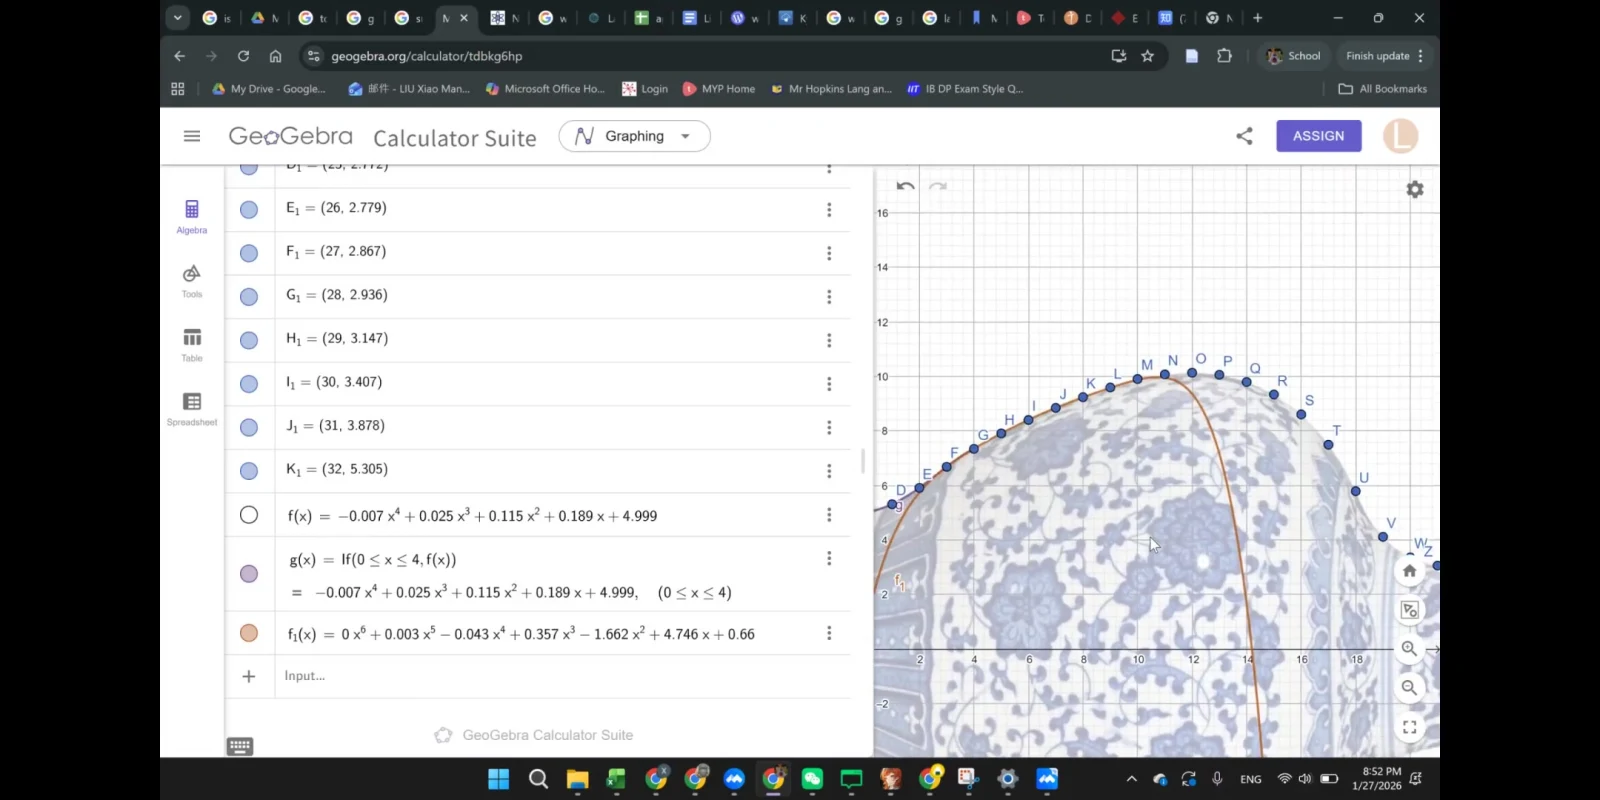Open the Table view
The image size is (1600, 800).
[192, 344]
